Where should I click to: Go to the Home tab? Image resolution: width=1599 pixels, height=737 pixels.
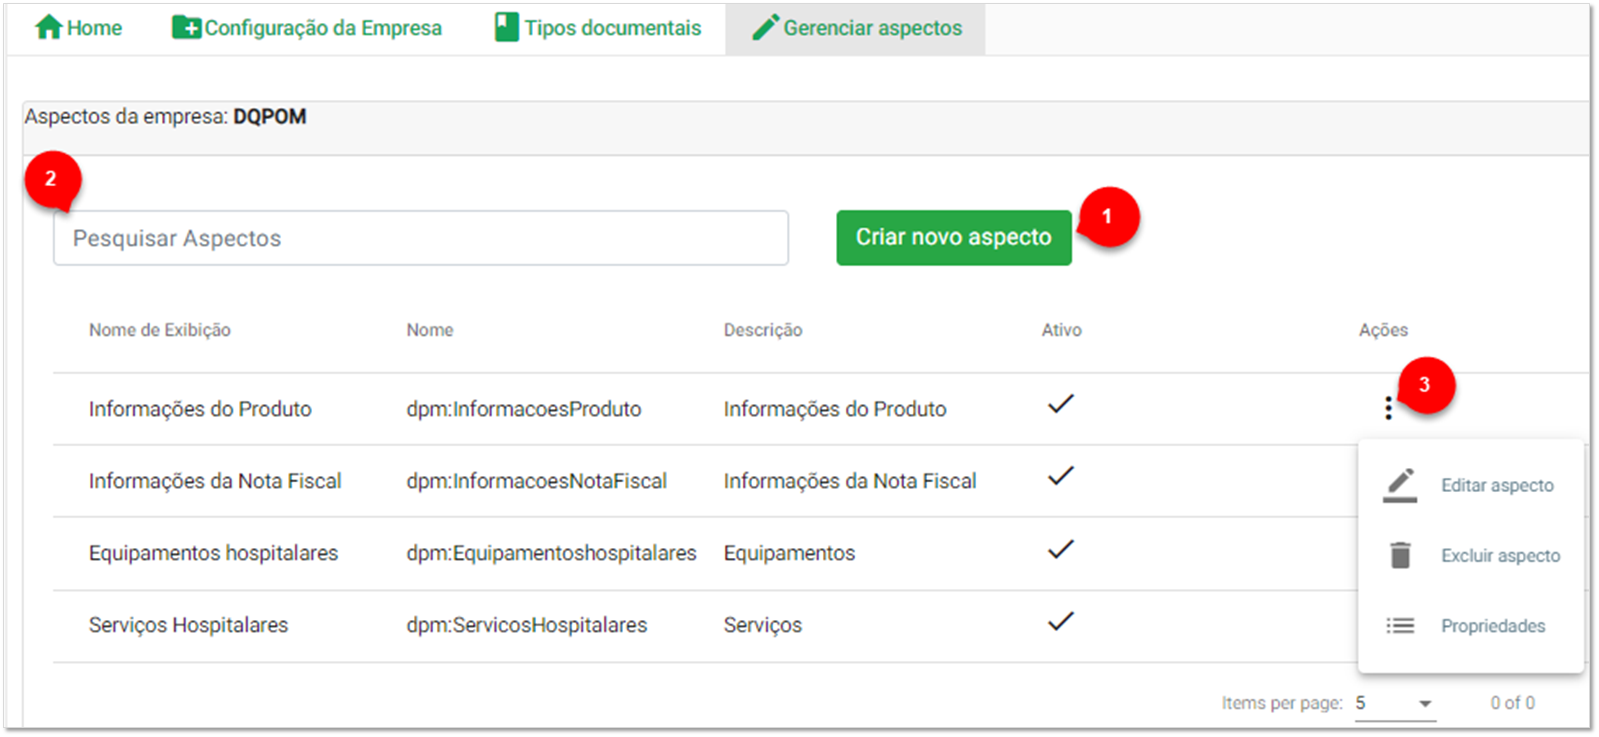tap(78, 28)
